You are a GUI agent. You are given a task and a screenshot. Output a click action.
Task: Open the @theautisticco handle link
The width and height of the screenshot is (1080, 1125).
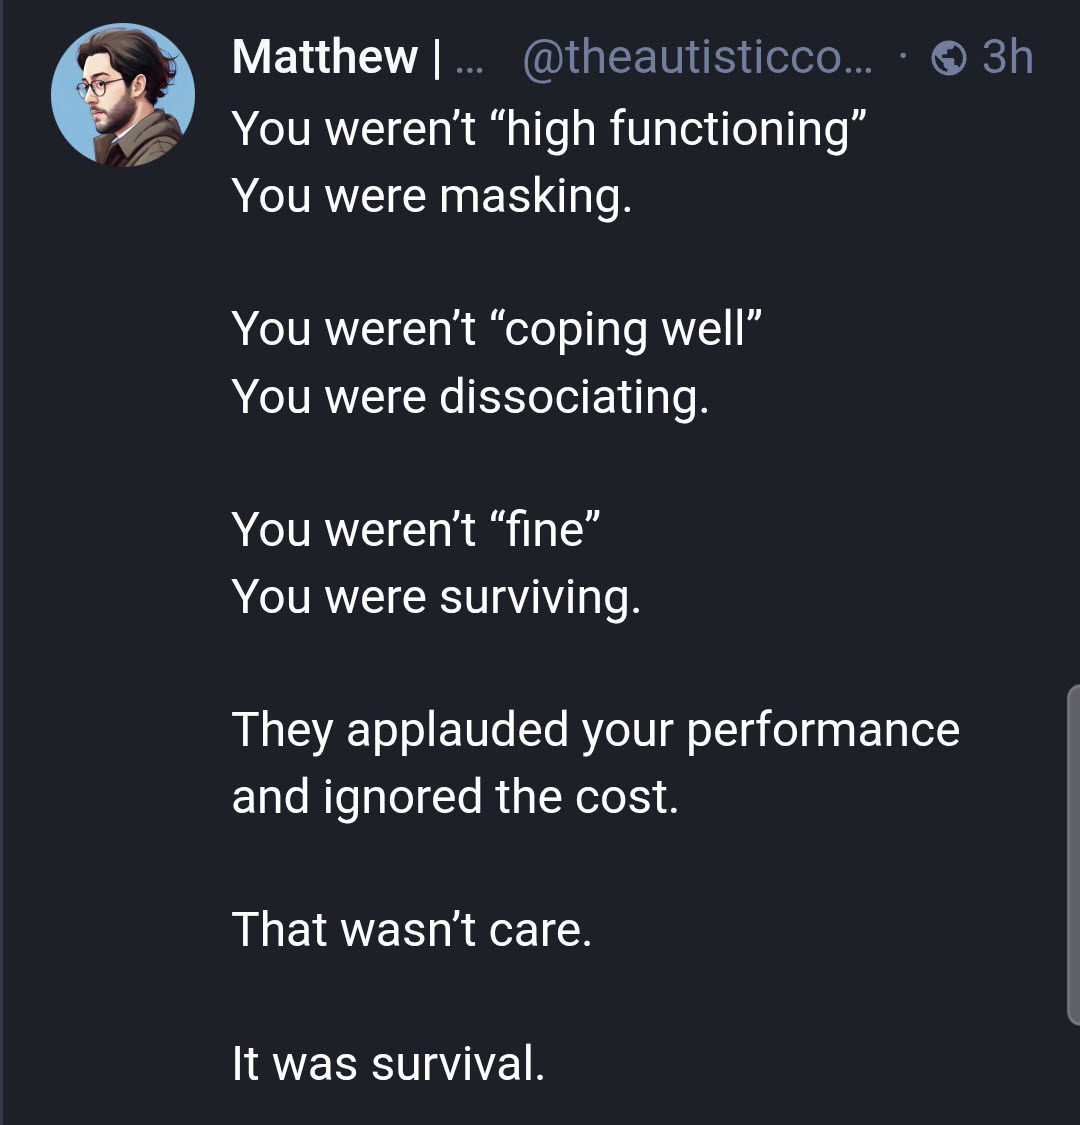pyautogui.click(x=696, y=58)
